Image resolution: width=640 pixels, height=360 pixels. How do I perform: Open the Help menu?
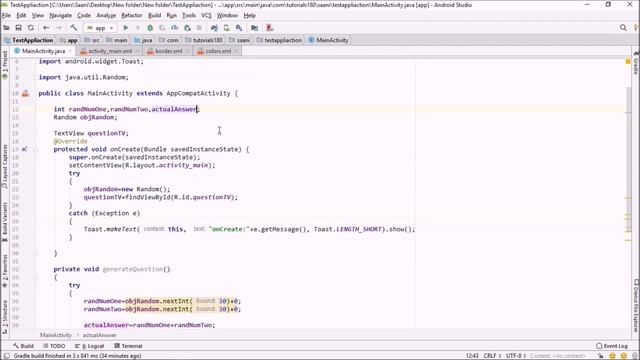[249, 16]
